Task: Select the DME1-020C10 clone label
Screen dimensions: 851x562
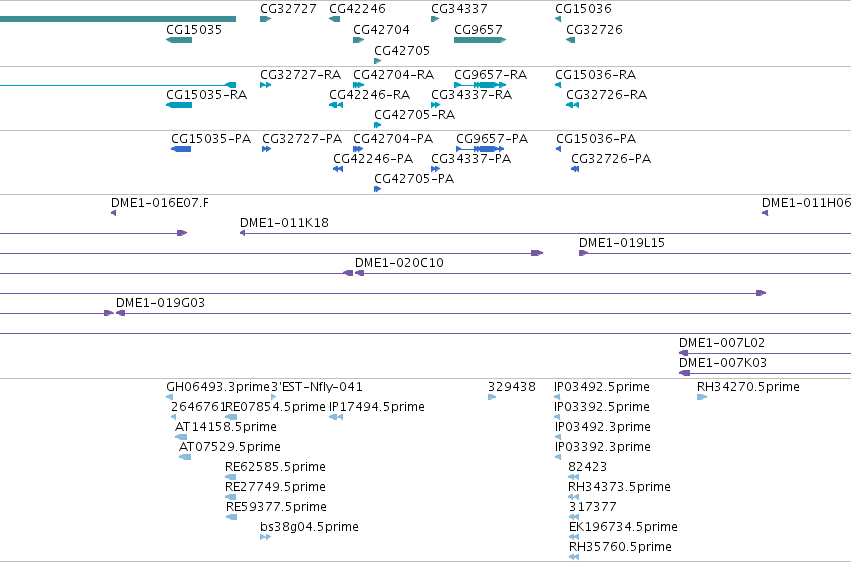Action: [x=399, y=263]
